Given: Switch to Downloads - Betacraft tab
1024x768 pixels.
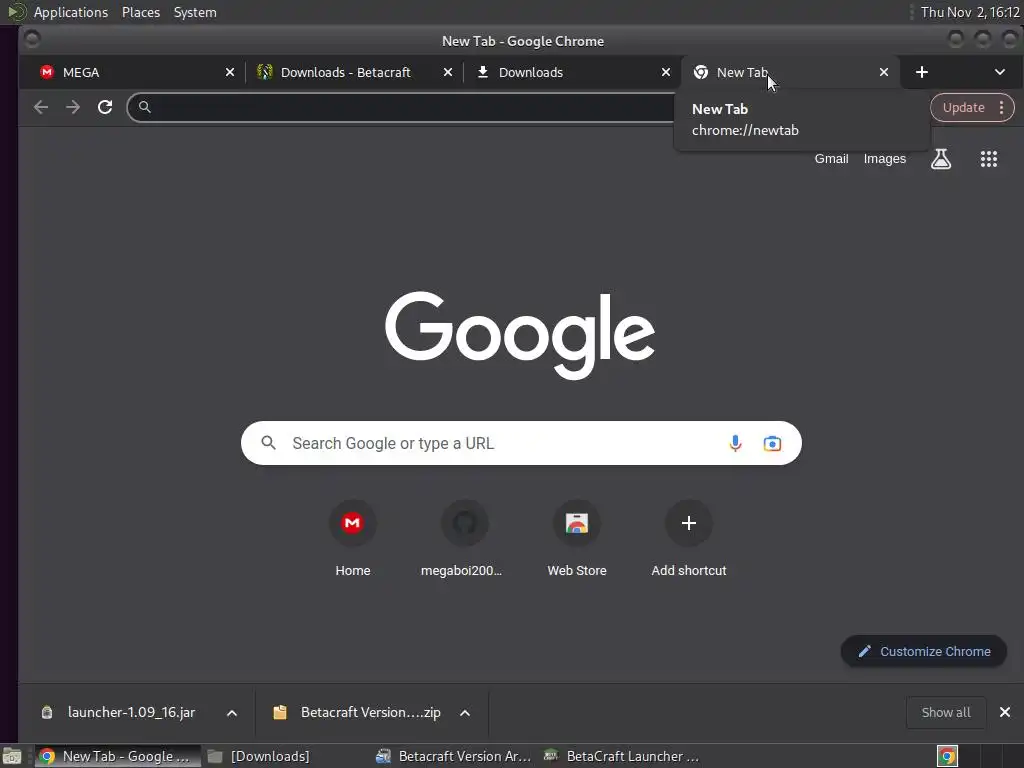Looking at the screenshot, I should (354, 72).
